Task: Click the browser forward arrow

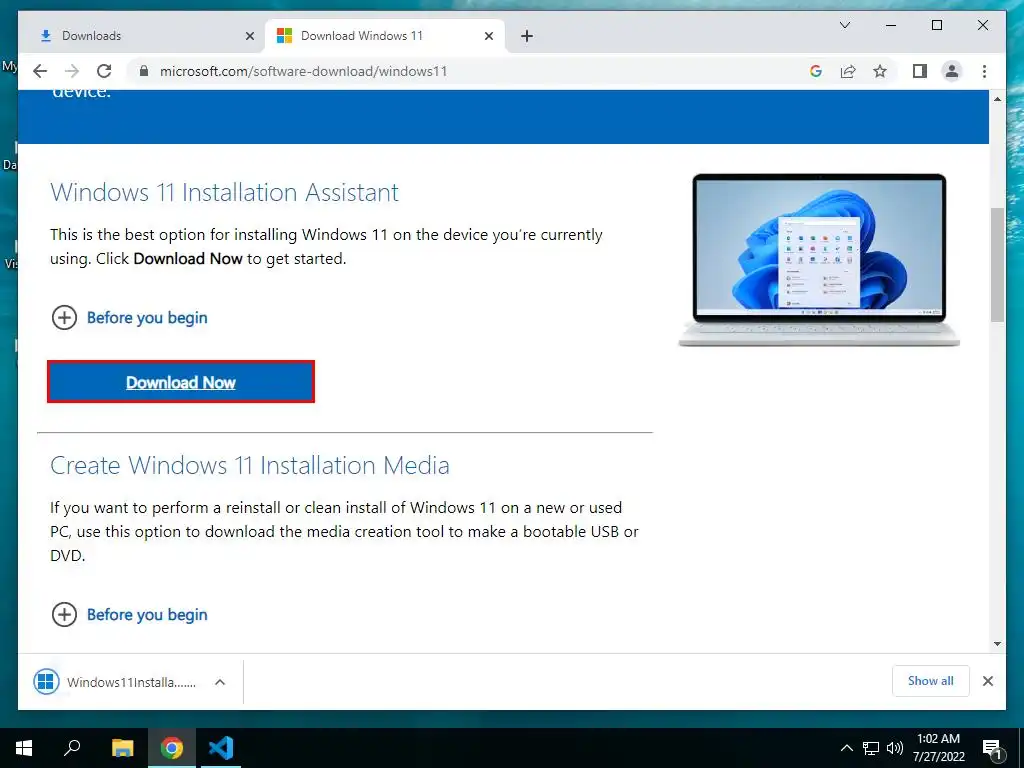Action: pos(72,71)
